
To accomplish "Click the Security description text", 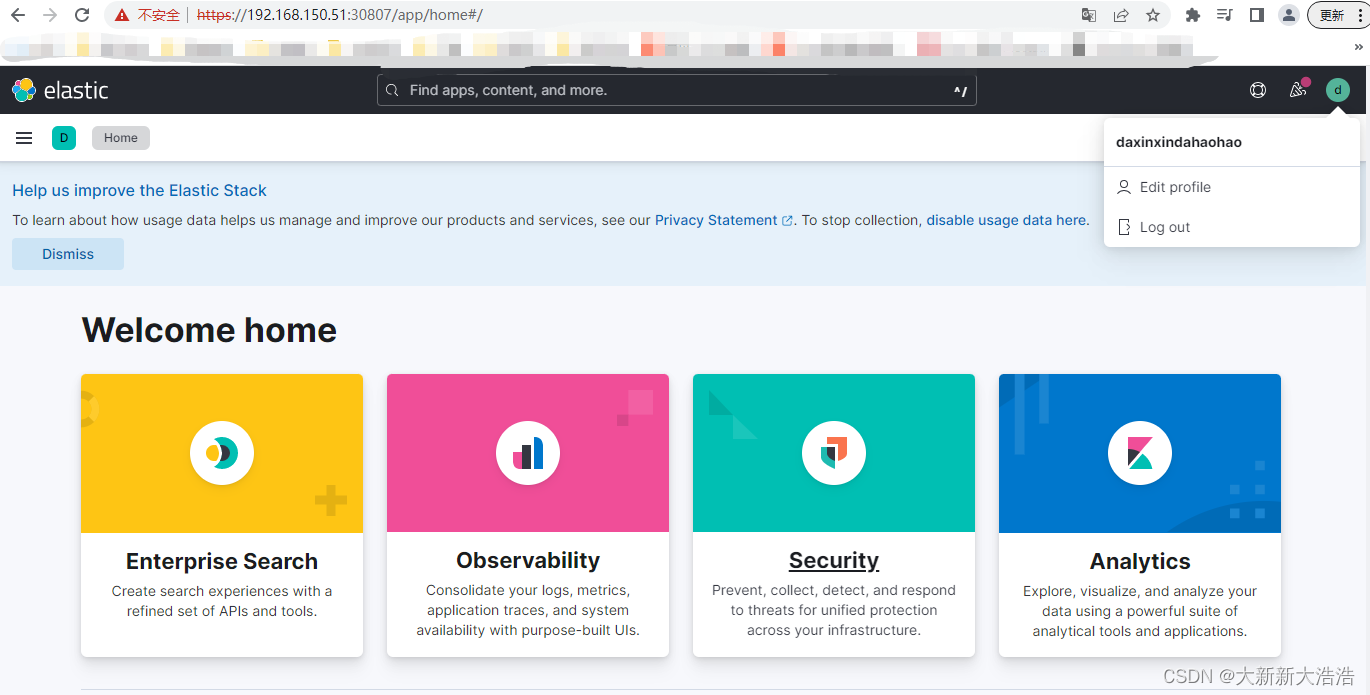I will click(x=834, y=610).
